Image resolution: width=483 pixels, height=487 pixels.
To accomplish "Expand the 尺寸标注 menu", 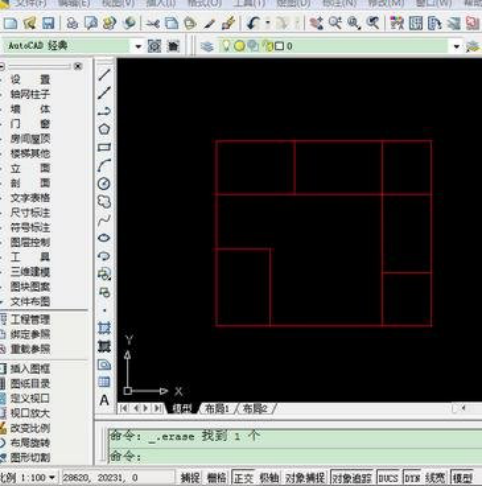I will click(x=30, y=213).
